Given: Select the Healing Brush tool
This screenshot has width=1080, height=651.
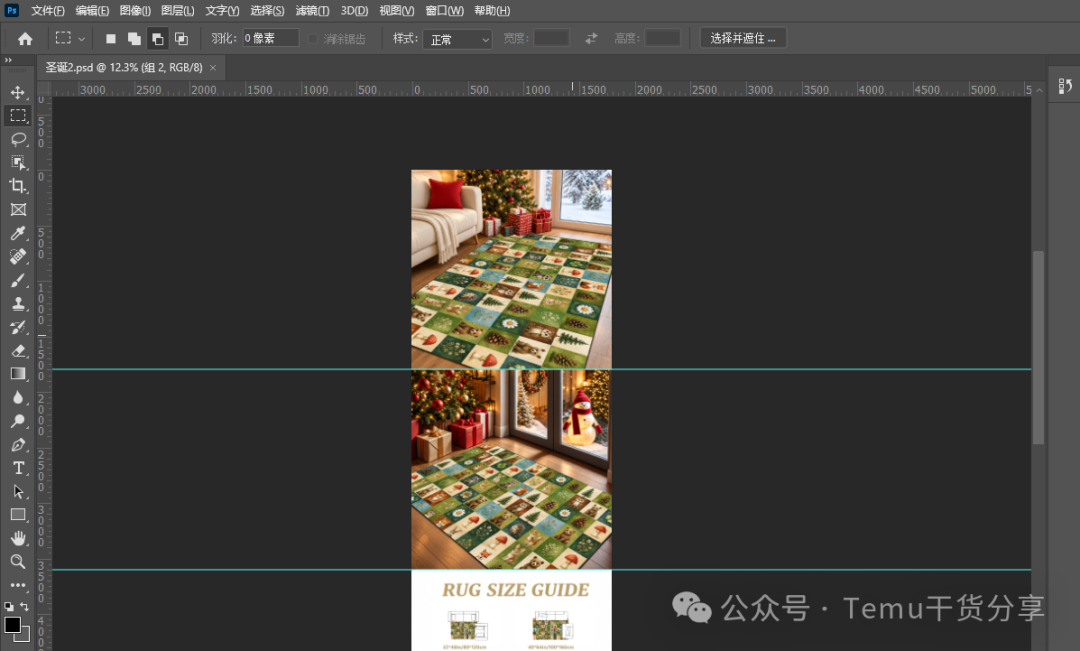Looking at the screenshot, I should [18, 256].
